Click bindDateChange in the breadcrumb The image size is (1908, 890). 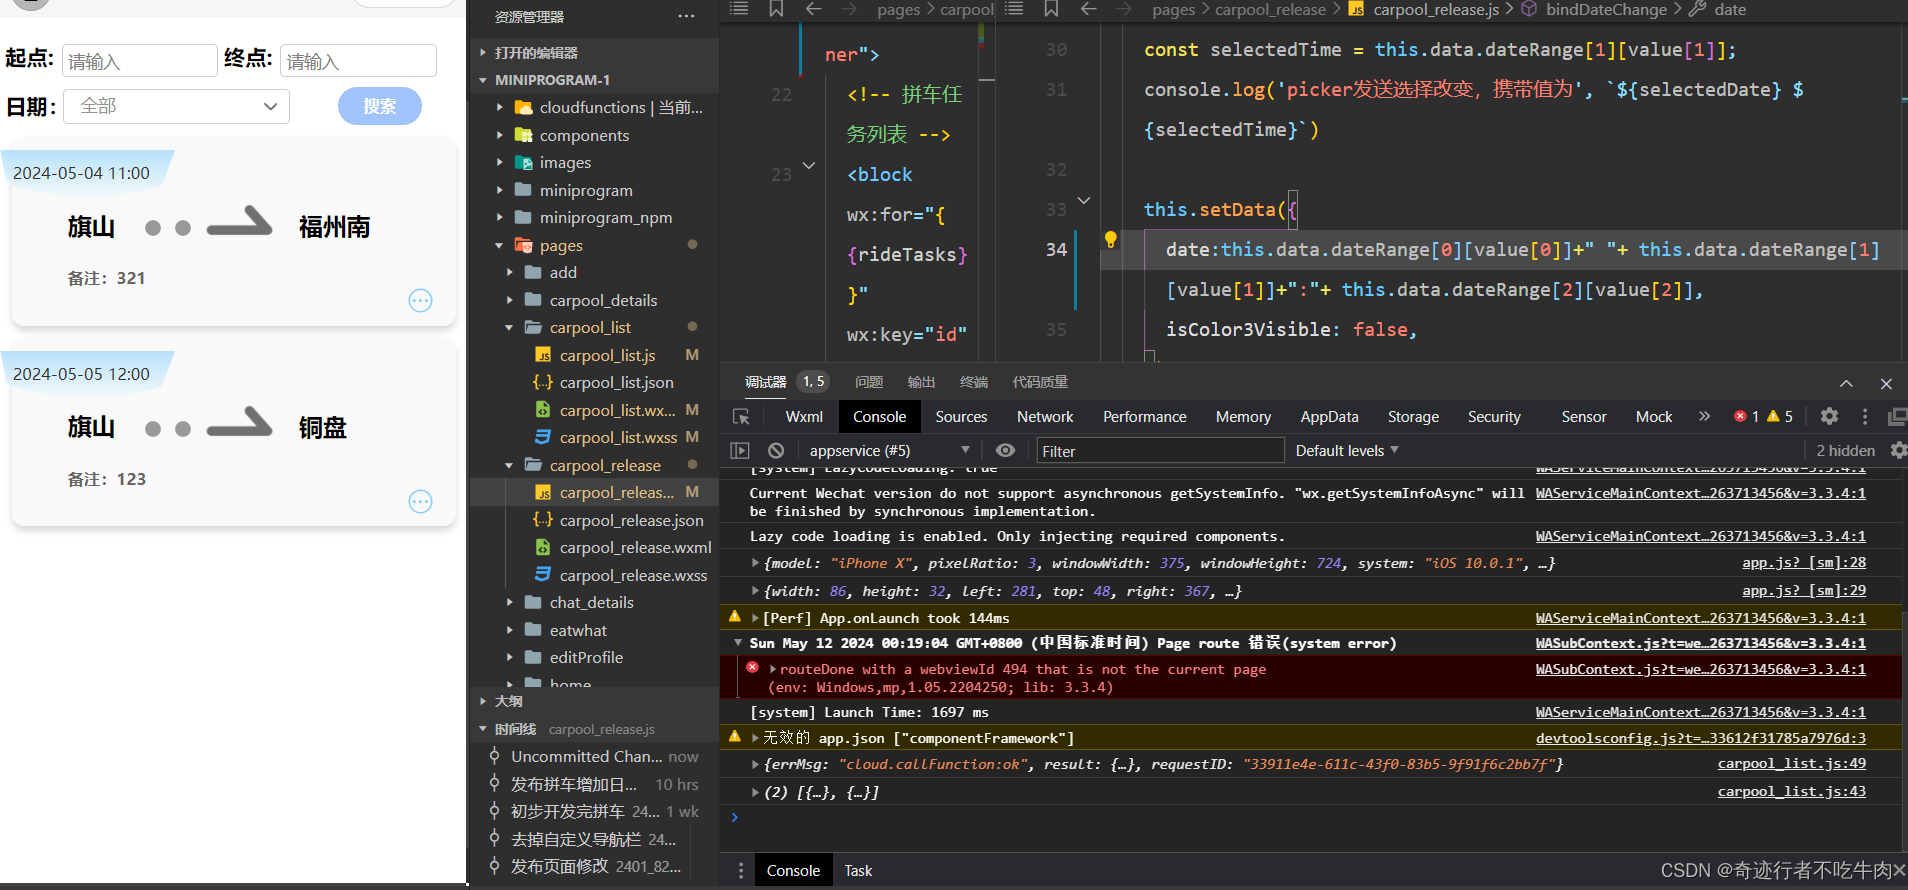pyautogui.click(x=1606, y=10)
